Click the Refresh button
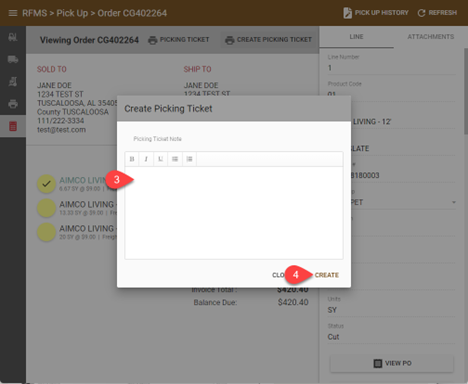Screen dimensions: 468x384 437,13
